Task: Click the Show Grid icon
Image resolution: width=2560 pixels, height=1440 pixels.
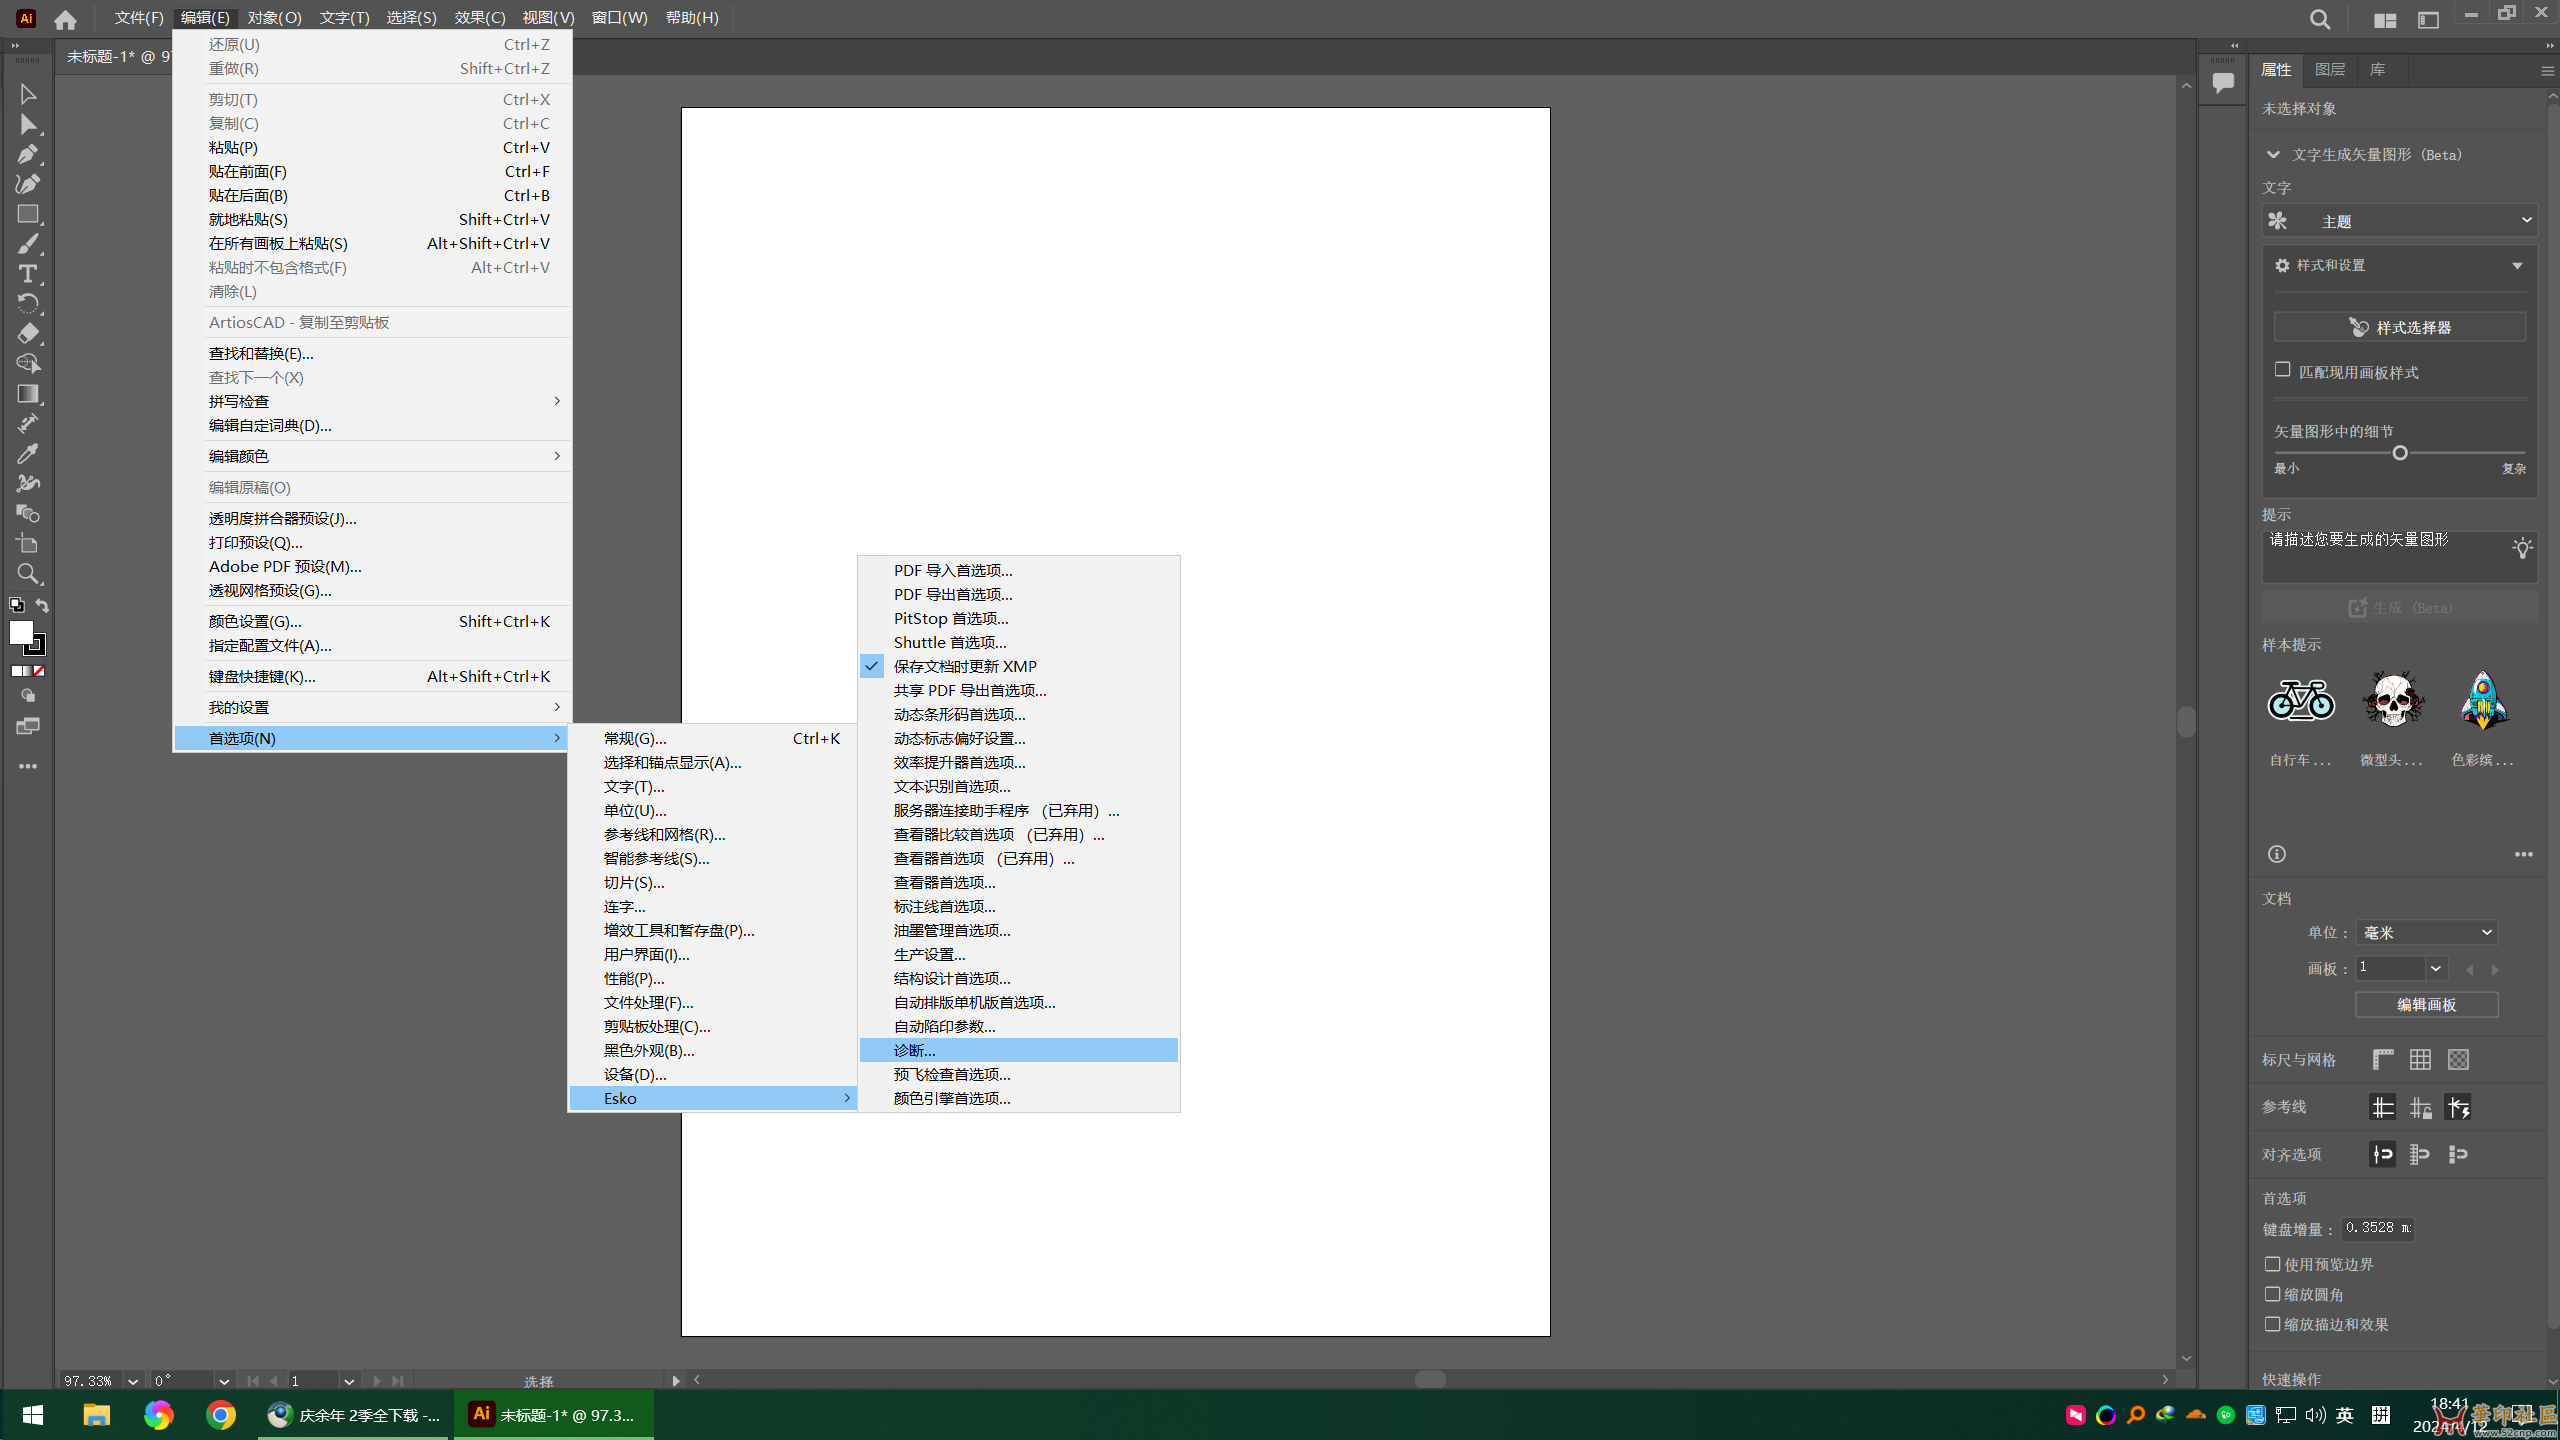Action: 2420,1059
